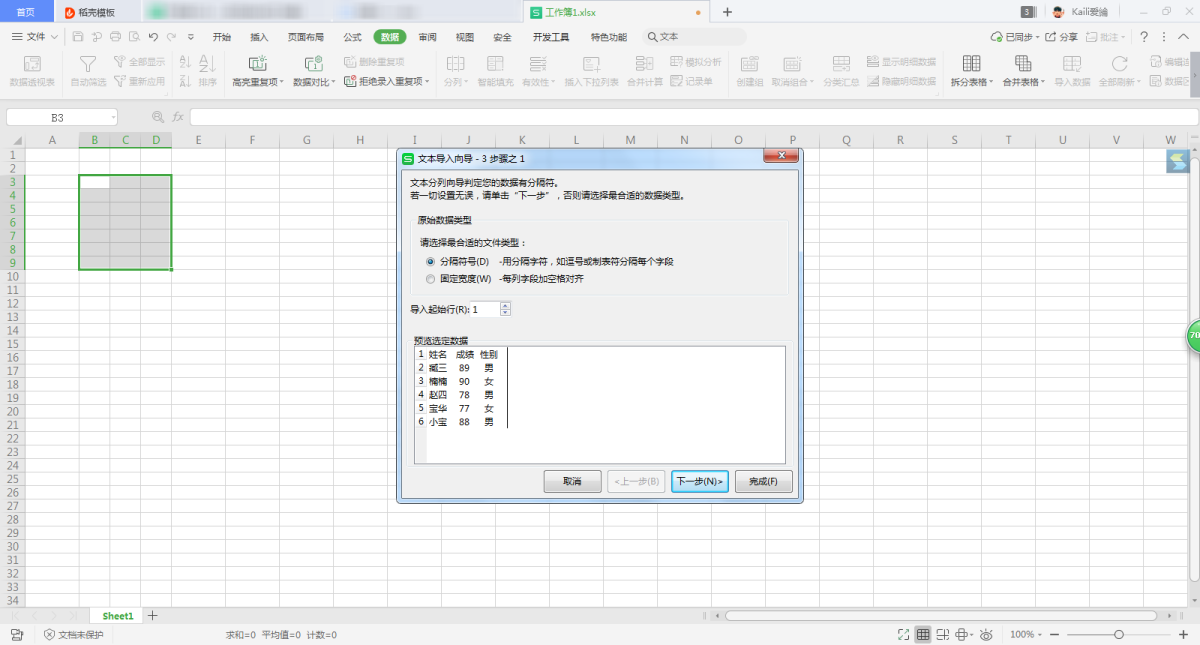Select the 固定宽度(W) radio option
Image resolution: width=1200 pixels, height=645 pixels.
click(x=431, y=279)
